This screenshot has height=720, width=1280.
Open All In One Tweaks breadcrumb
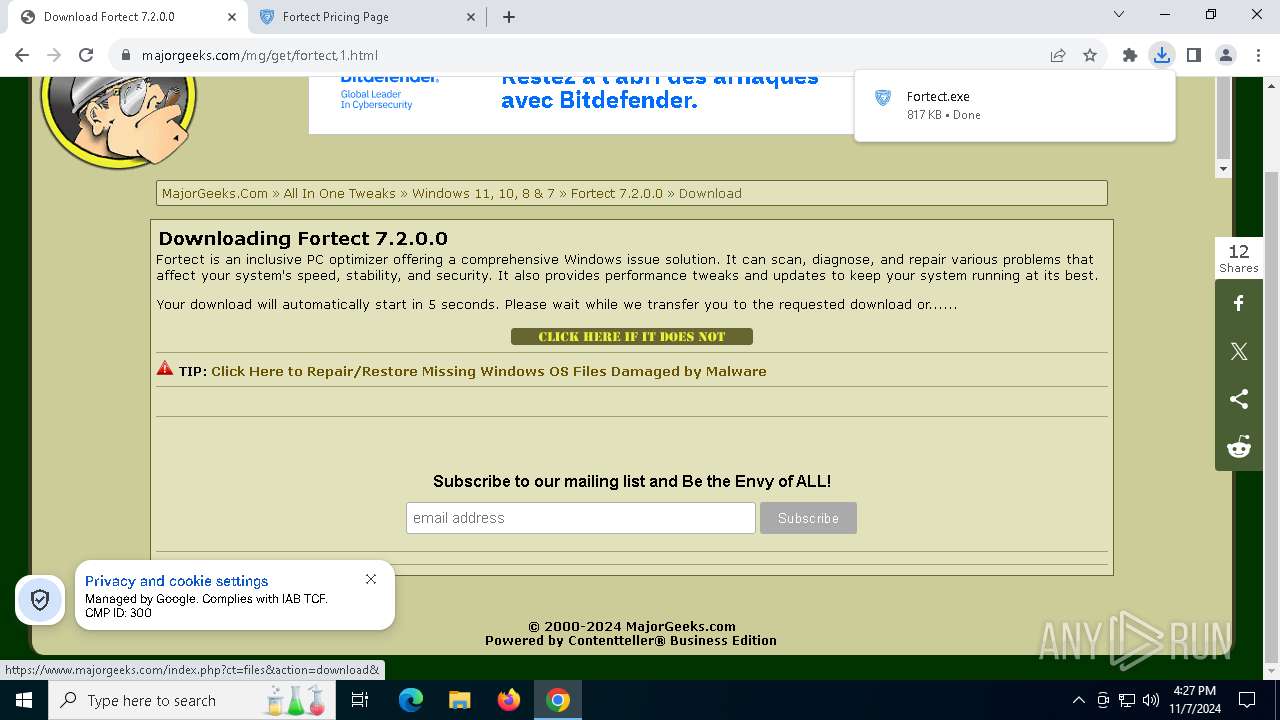pyautogui.click(x=340, y=193)
